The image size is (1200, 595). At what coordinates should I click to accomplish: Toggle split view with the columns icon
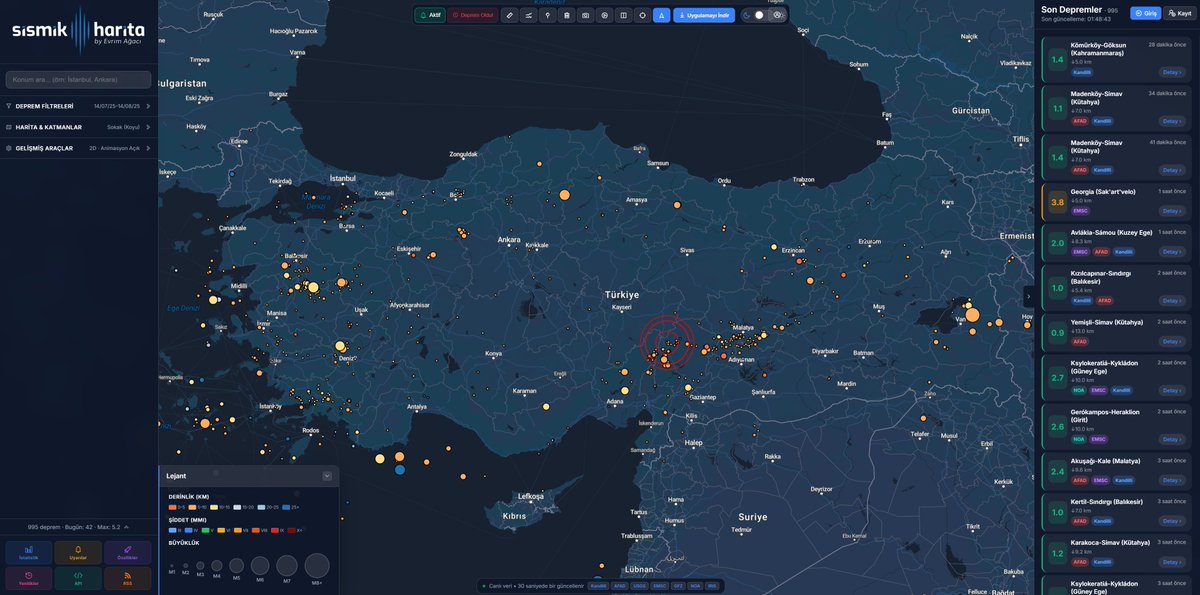[623, 15]
